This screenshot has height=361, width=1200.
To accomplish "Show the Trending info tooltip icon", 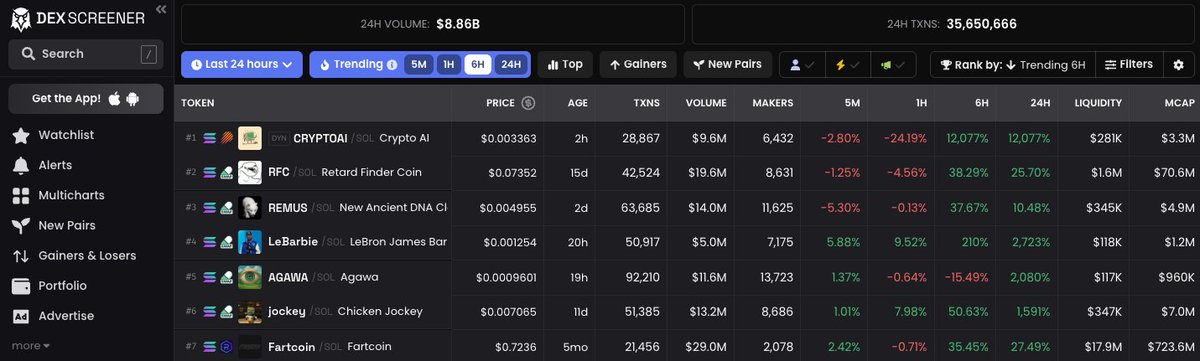I will (391, 65).
